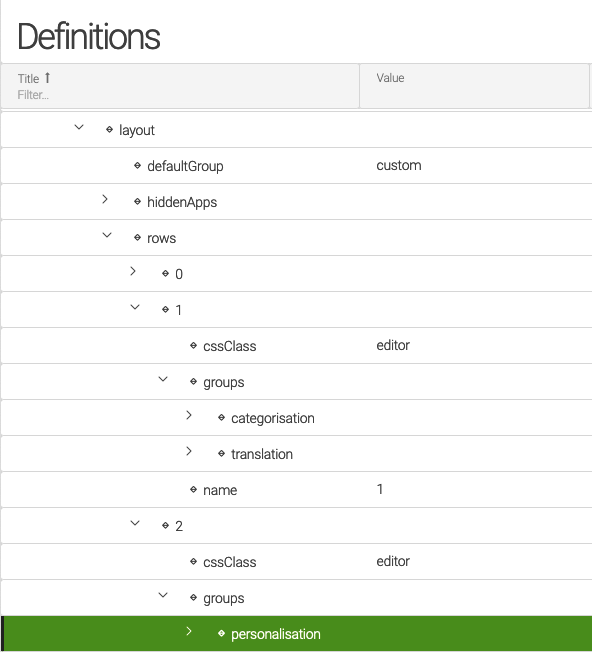Expand the hiddenApps node chevron
The height and width of the screenshot is (652, 592).
105,199
